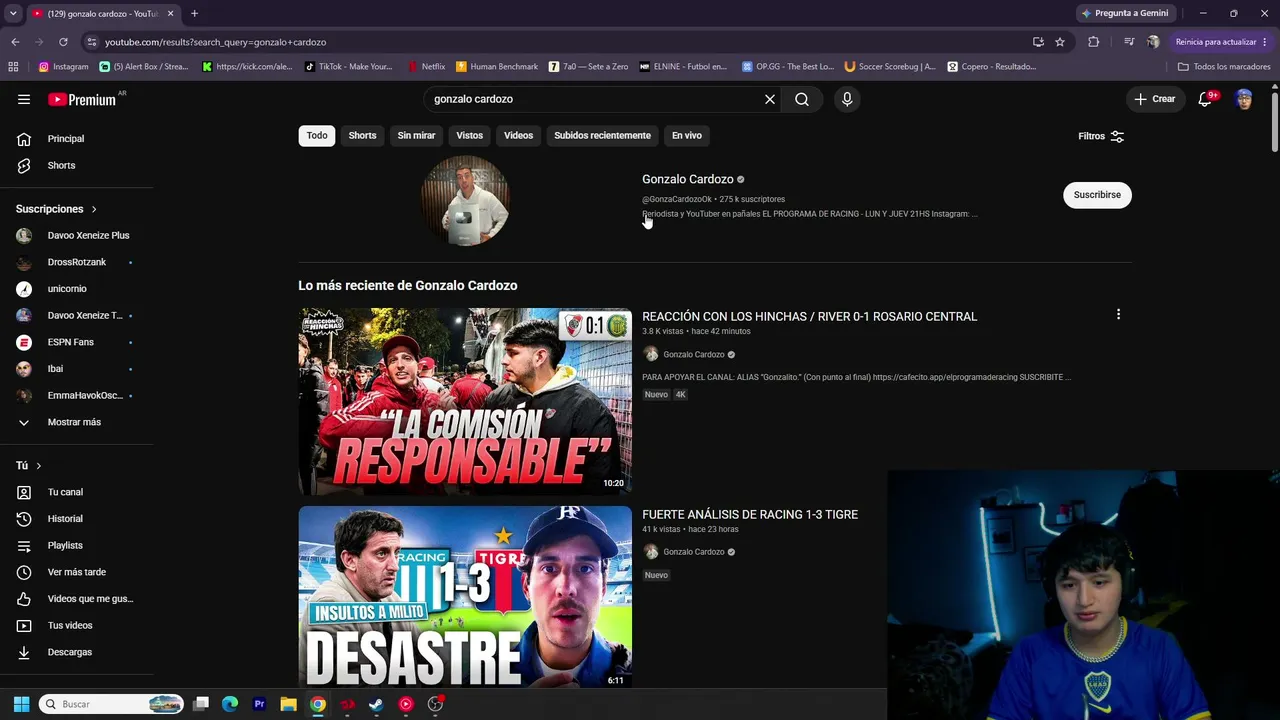This screenshot has width=1280, height=720.
Task: Open the Filtros panel
Action: pos(1101,136)
